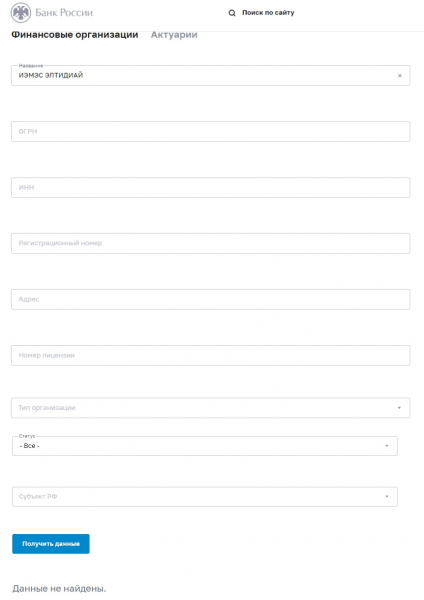Click the Статус field showing - Все -
Screen dimensions: 424x600
point(205,446)
